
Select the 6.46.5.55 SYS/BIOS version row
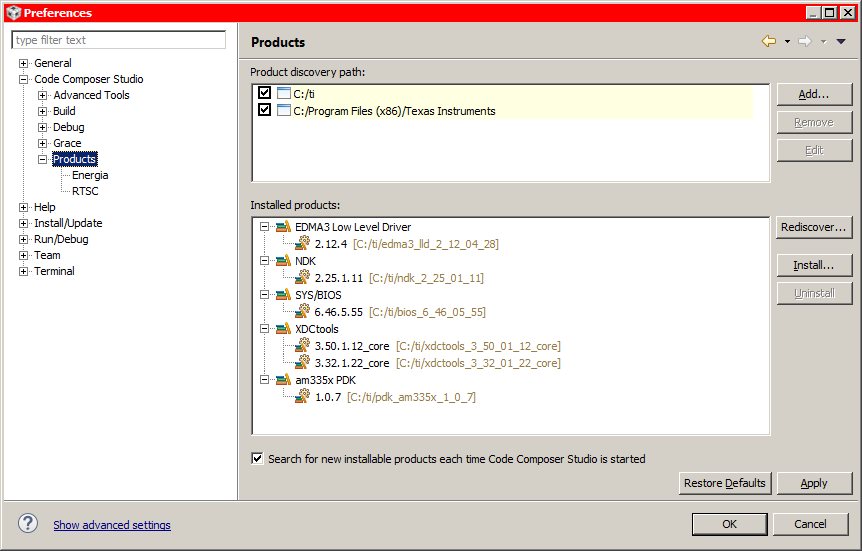point(400,312)
